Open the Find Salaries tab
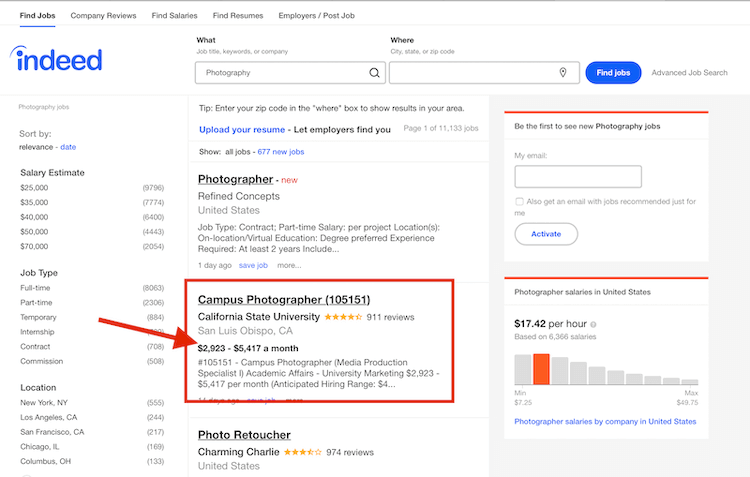The image size is (750, 477). click(x=174, y=16)
